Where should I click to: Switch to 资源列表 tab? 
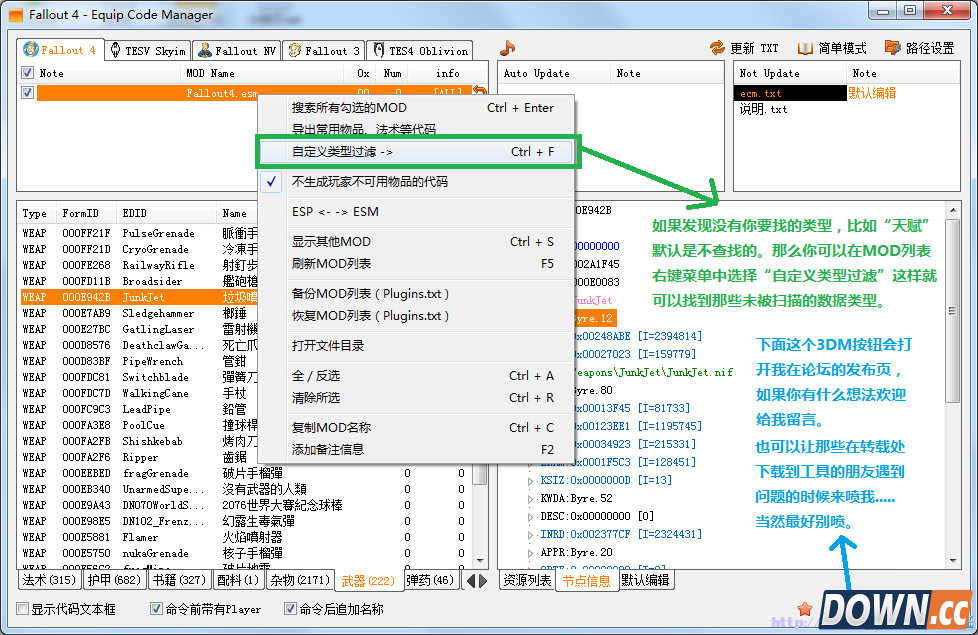point(526,580)
